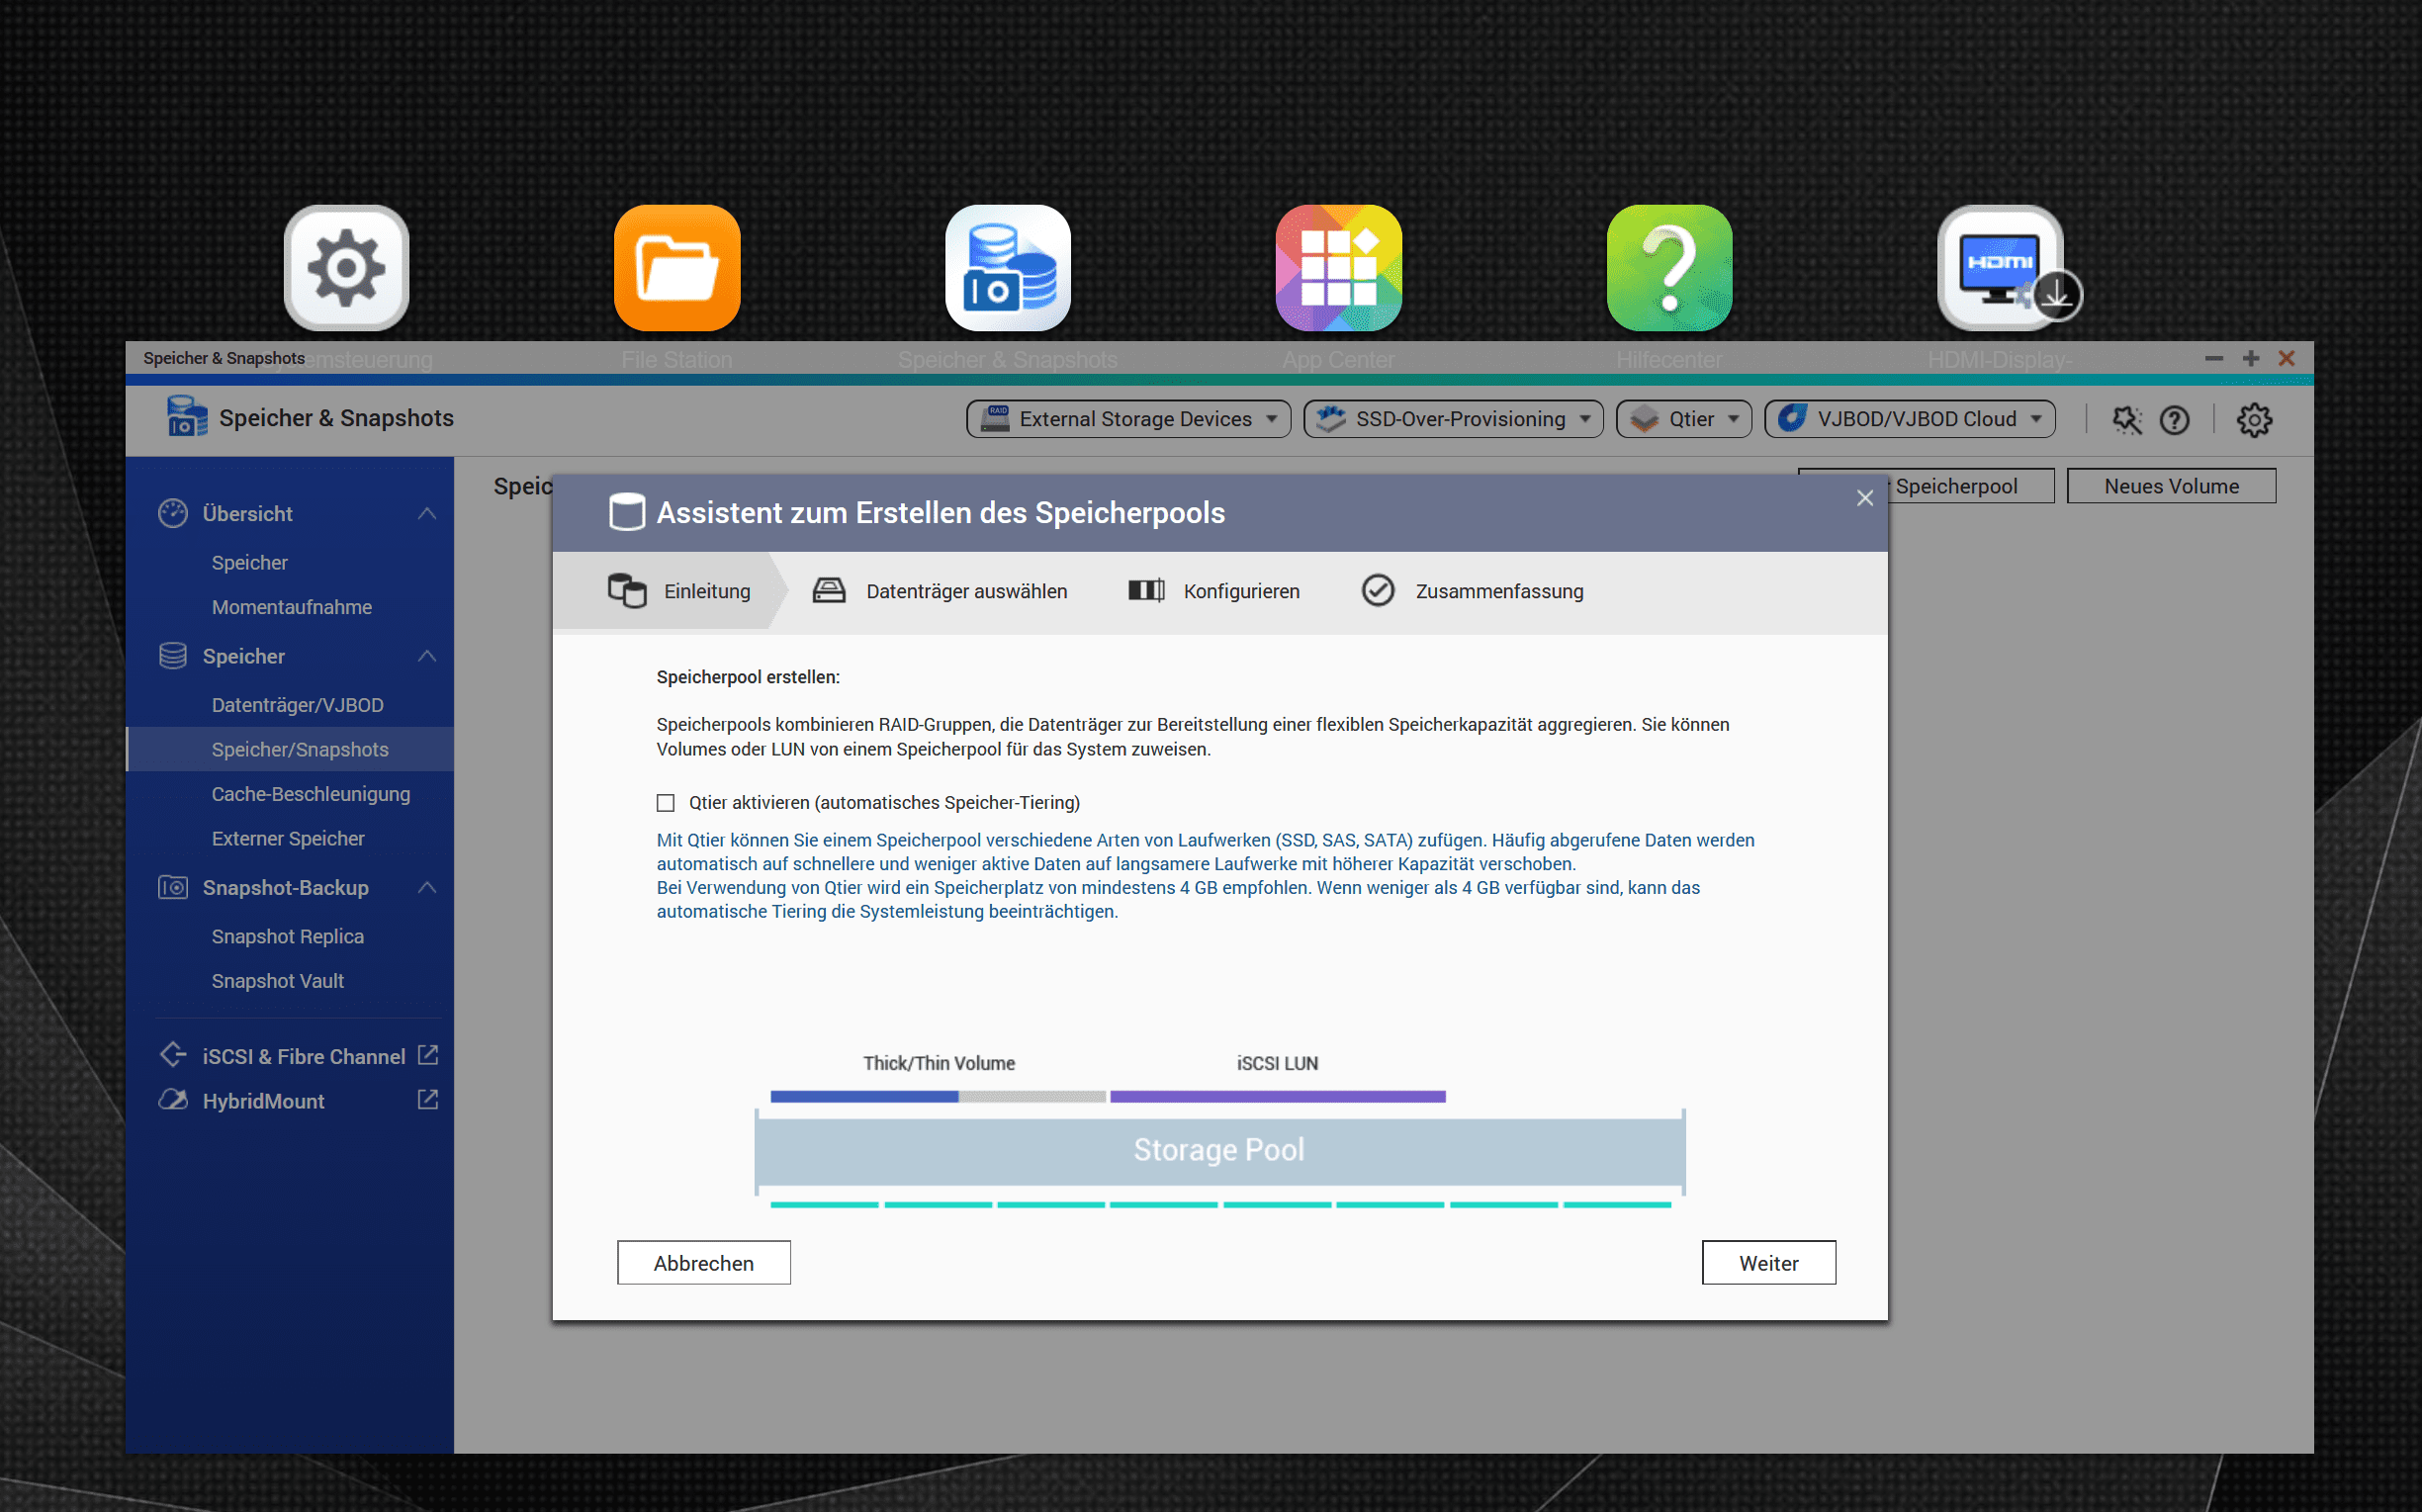Select Externer Speicher in sidebar
The height and width of the screenshot is (1512, 2422).
tap(288, 838)
